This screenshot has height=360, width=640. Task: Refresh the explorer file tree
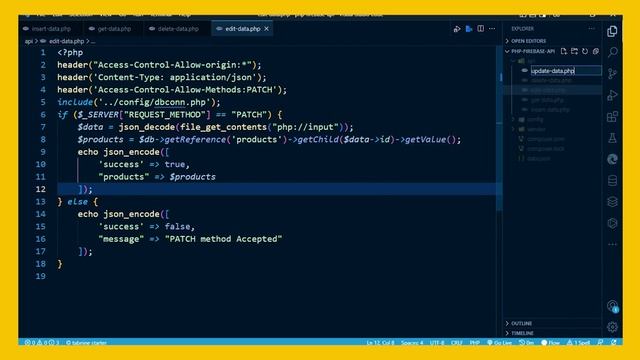[x=585, y=51]
